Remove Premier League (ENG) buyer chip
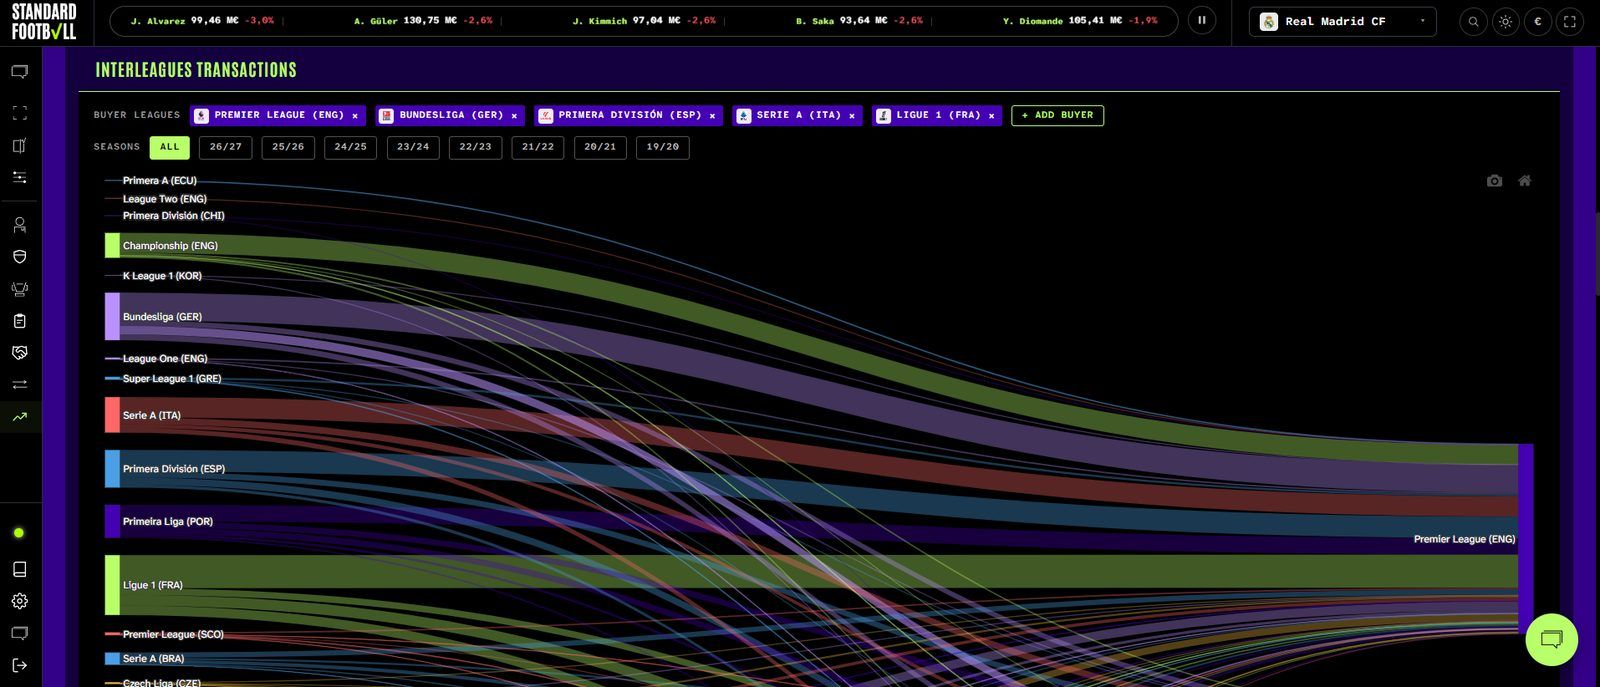 tap(355, 116)
